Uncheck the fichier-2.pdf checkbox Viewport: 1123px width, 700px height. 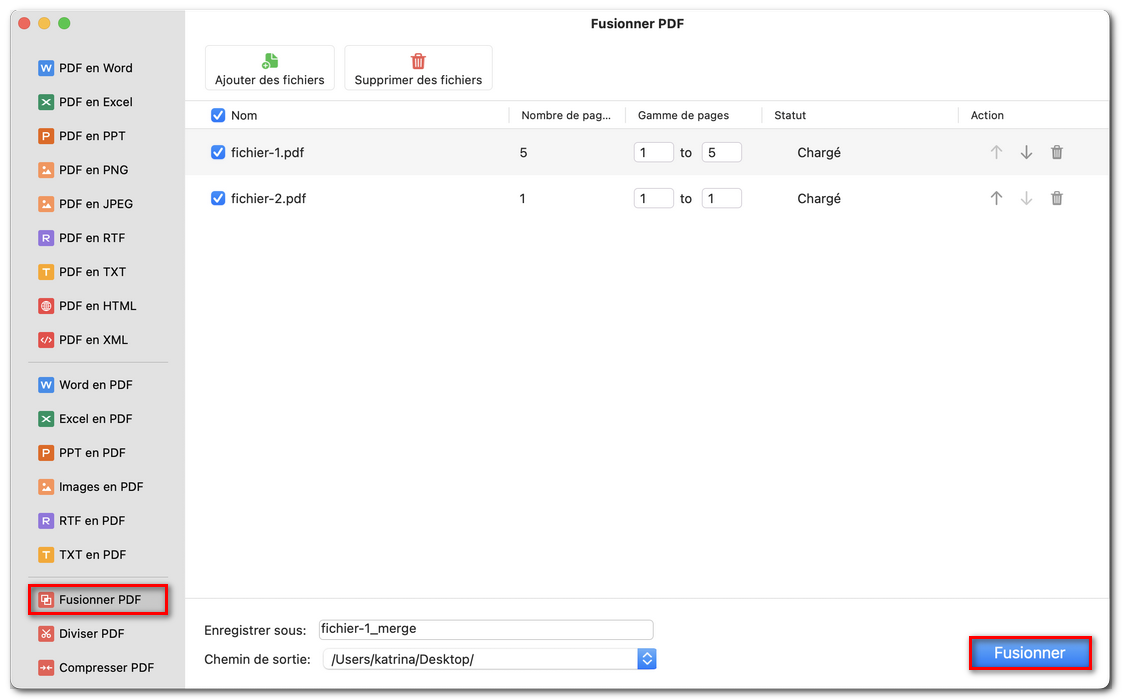[217, 198]
